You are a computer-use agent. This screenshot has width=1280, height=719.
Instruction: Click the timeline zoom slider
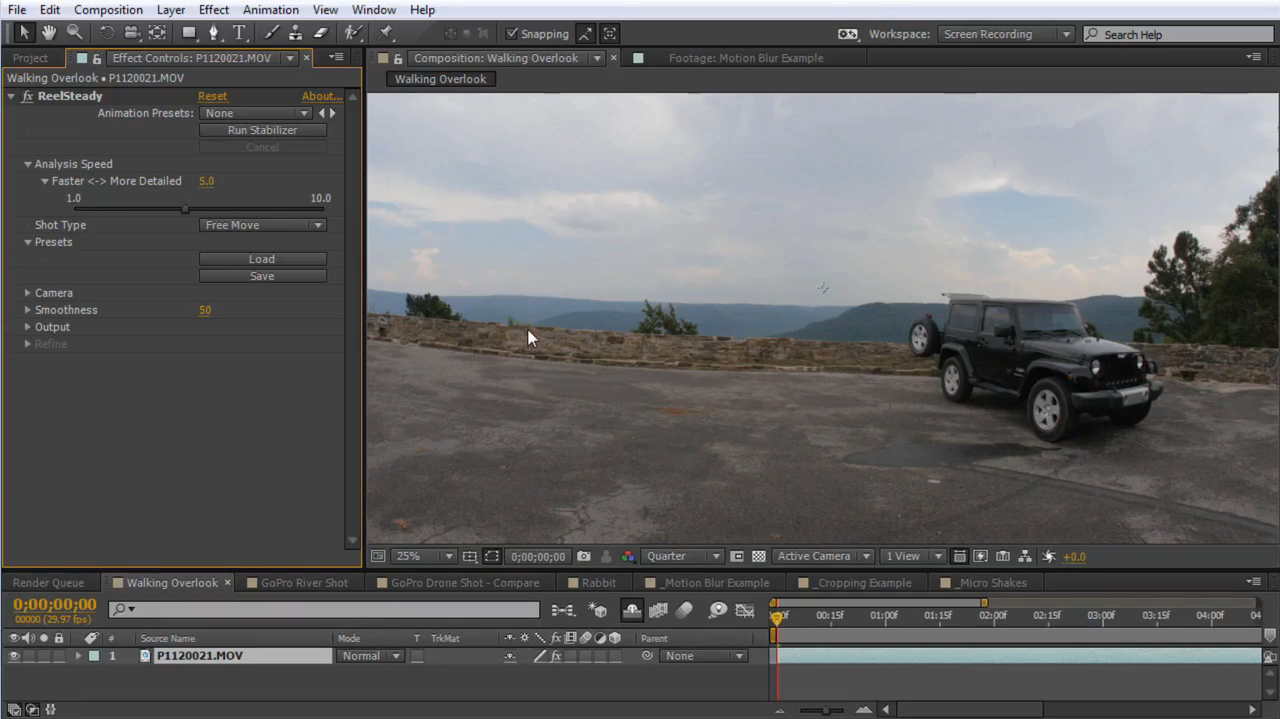coord(825,710)
